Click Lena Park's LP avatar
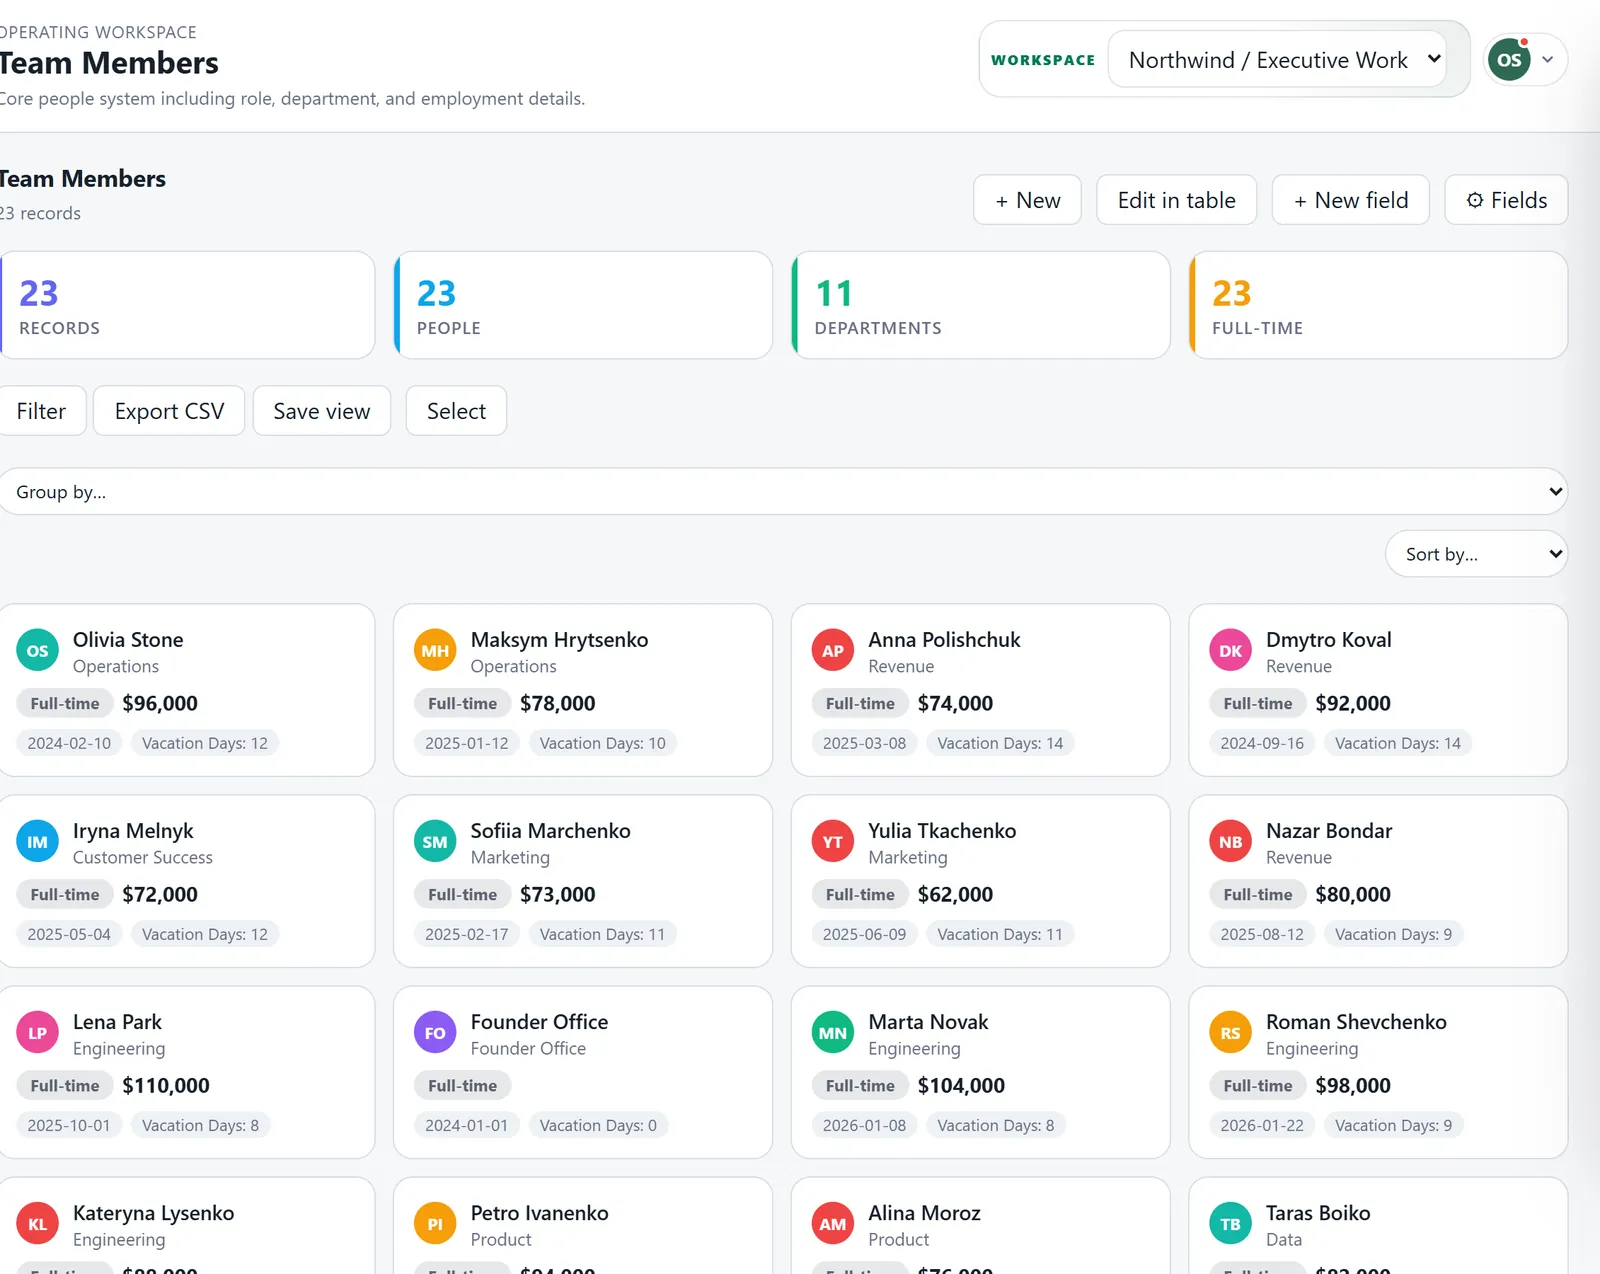The height and width of the screenshot is (1274, 1600). click(37, 1033)
